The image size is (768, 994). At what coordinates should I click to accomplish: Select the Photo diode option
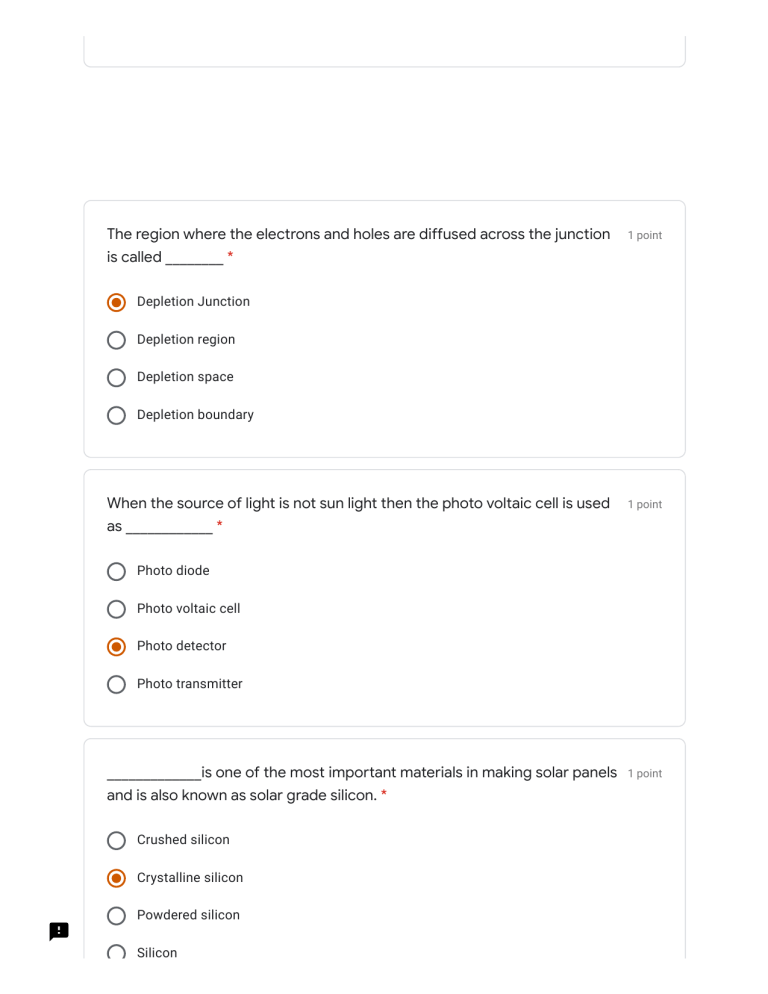pos(117,571)
